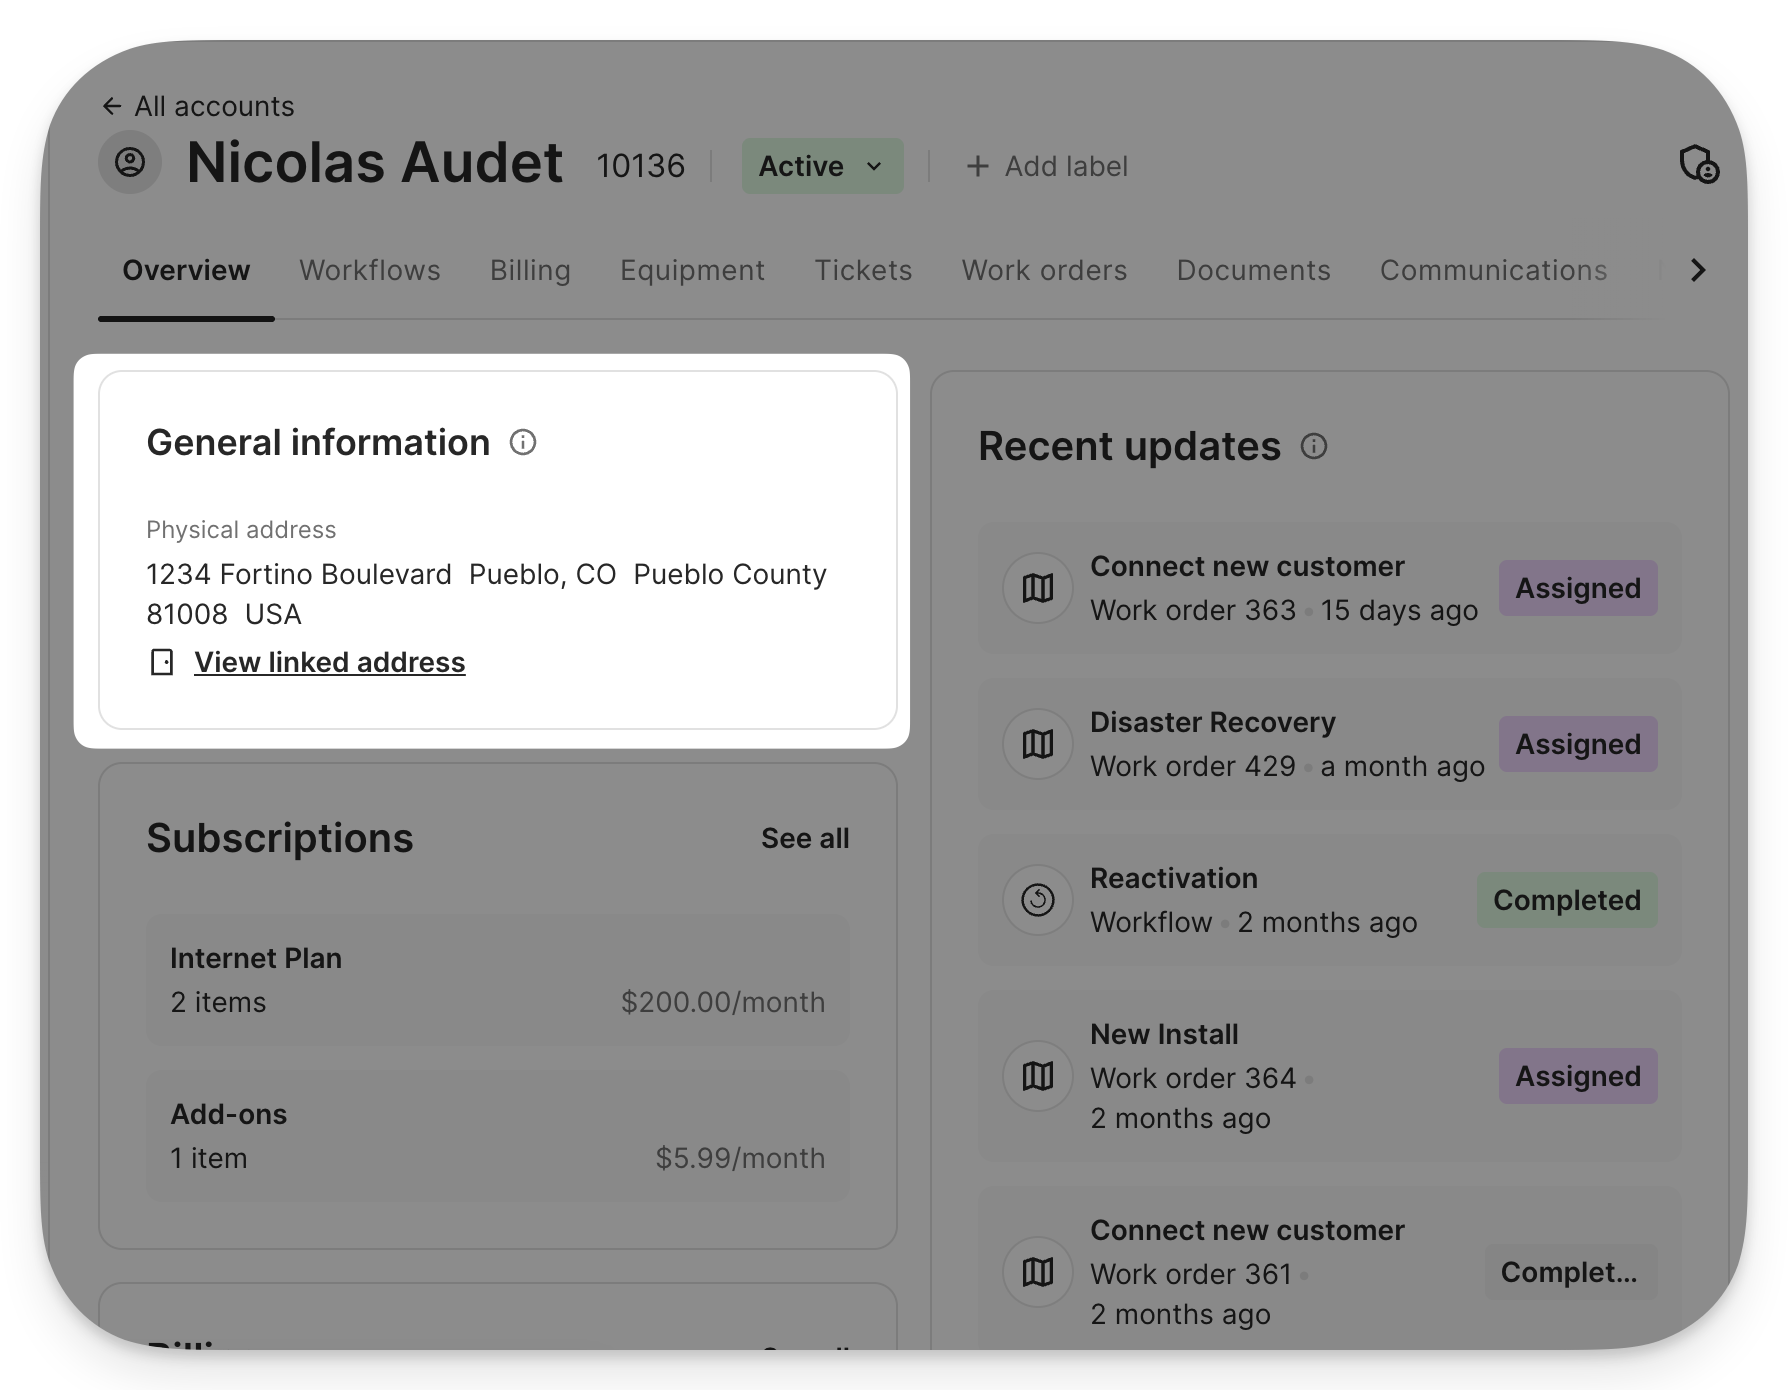Open the Add-ons subscription card
The image size is (1788, 1390).
click(x=498, y=1136)
